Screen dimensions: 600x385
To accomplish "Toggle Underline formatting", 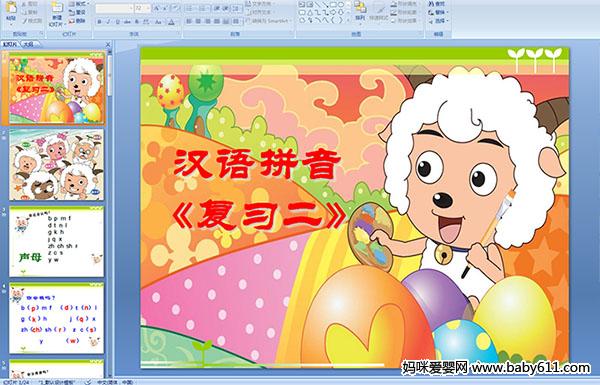I will [117, 22].
